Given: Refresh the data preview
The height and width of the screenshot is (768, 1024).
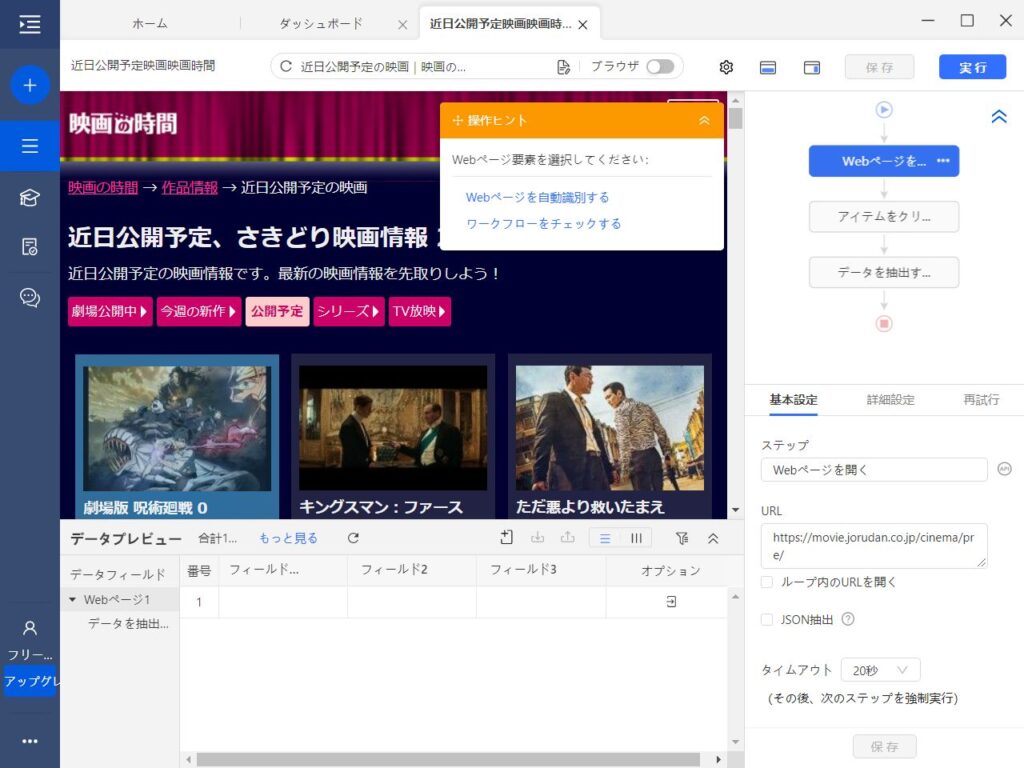Looking at the screenshot, I should (353, 538).
